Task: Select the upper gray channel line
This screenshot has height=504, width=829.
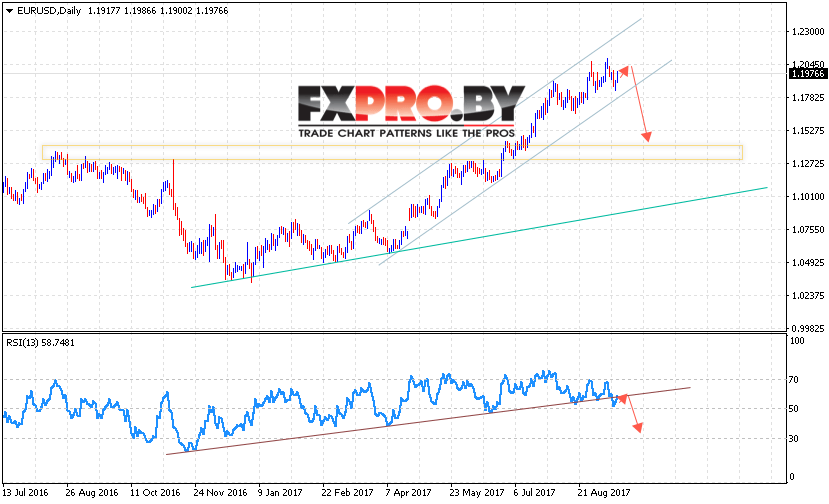Action: coord(495,121)
